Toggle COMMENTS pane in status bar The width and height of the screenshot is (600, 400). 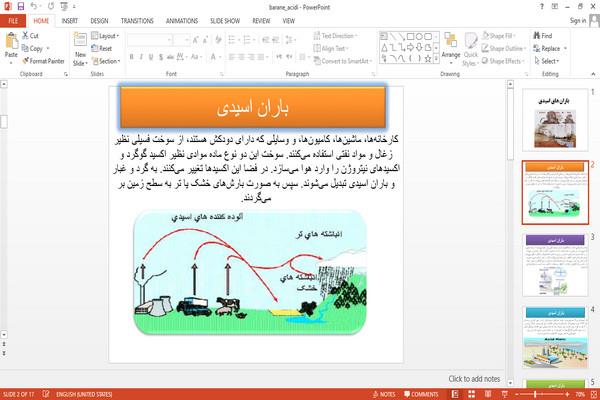point(421,394)
